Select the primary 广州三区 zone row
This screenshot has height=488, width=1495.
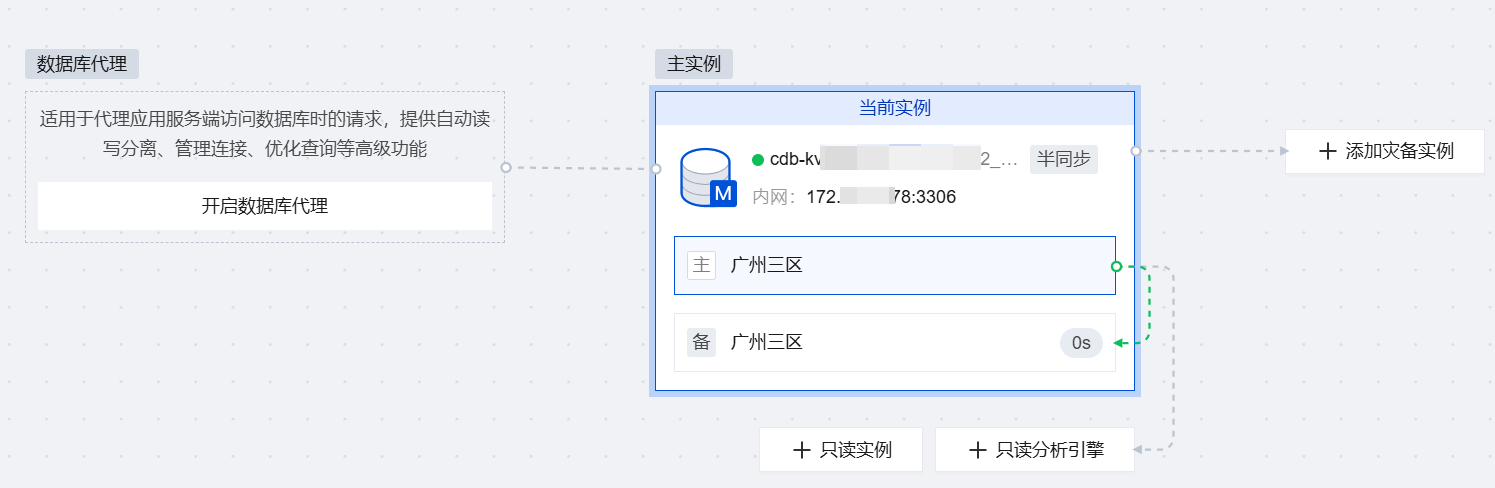[895, 266]
